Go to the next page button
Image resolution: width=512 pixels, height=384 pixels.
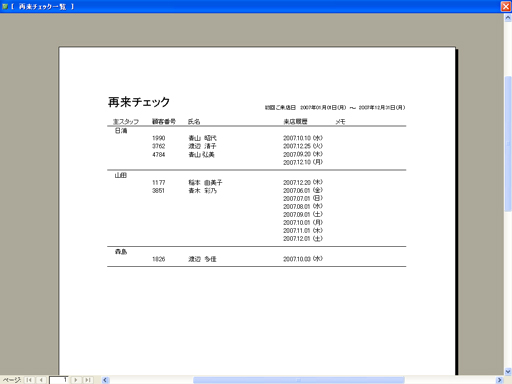76,380
